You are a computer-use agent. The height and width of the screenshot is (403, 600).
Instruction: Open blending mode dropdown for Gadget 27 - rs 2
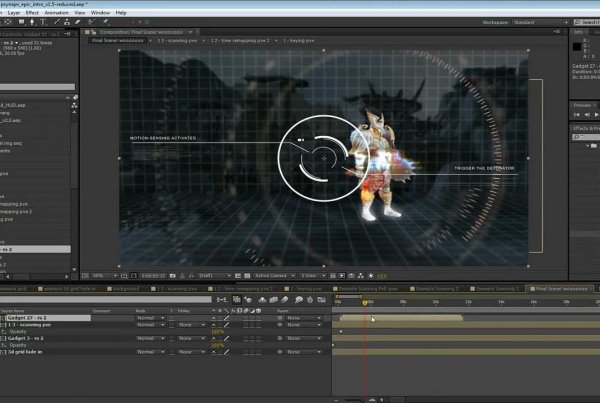click(x=150, y=318)
